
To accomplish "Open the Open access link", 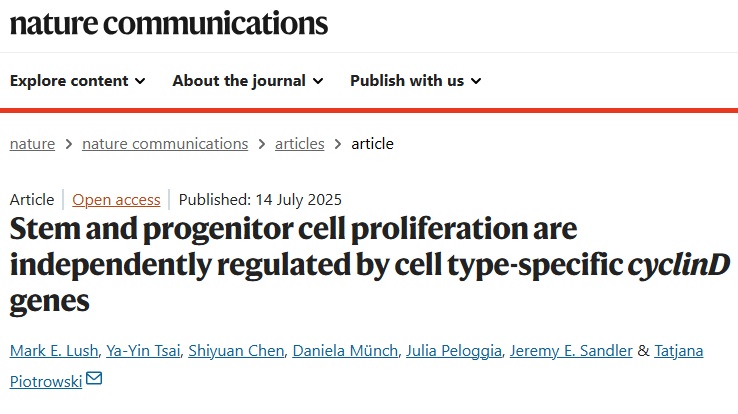I will click(116, 200).
